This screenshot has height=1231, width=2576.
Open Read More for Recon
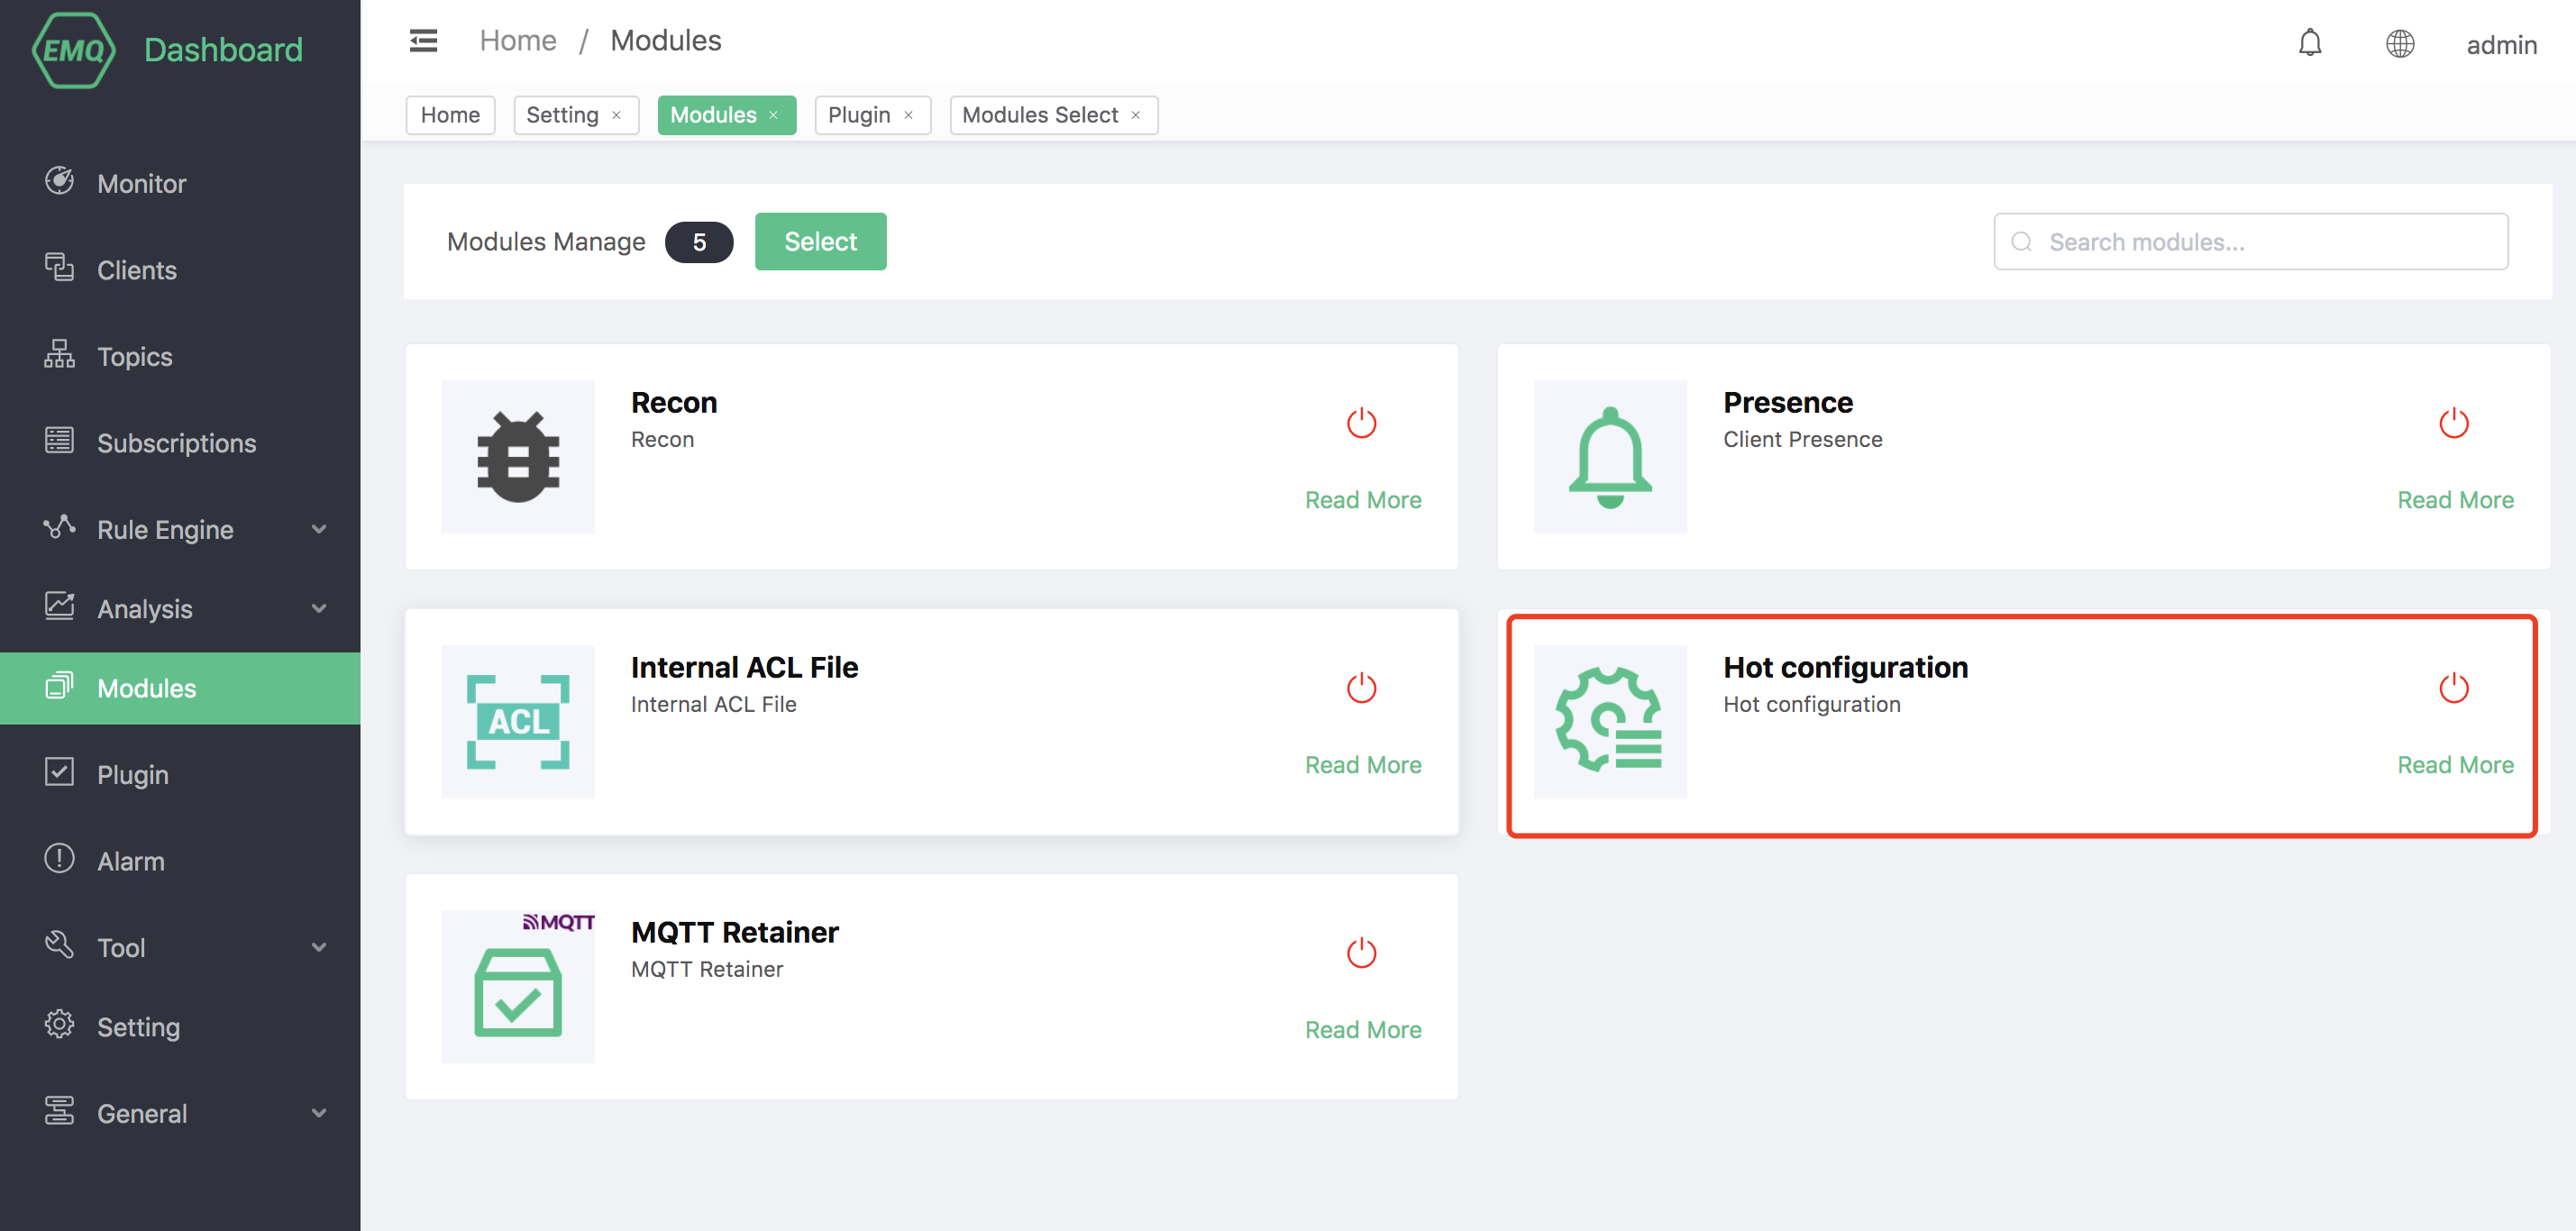1363,500
